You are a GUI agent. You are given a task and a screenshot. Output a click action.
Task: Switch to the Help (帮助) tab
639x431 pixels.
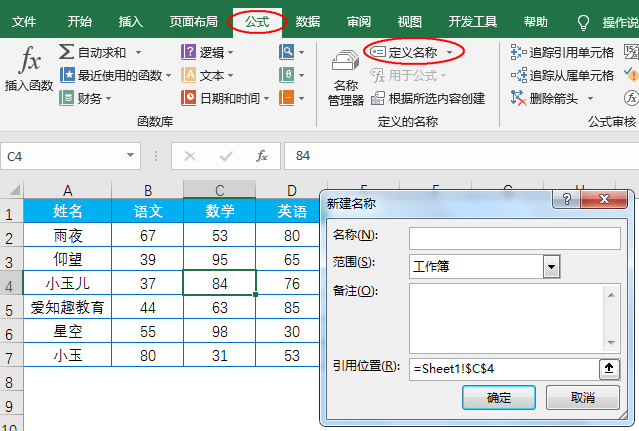coord(535,22)
